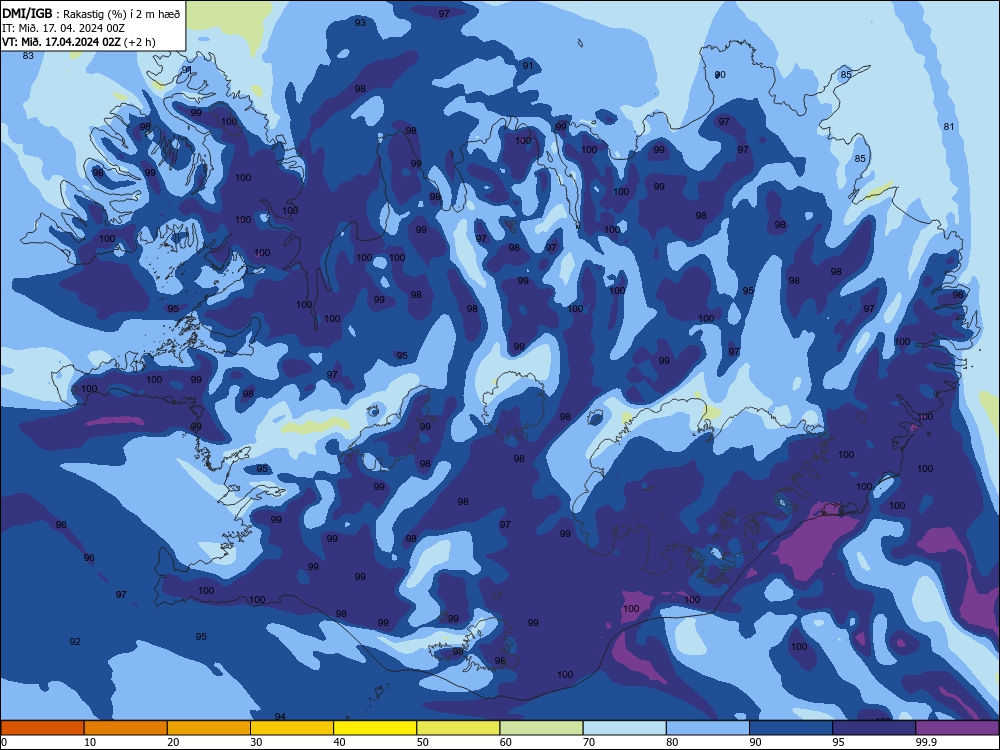Click the legend label '20'

tap(173, 742)
